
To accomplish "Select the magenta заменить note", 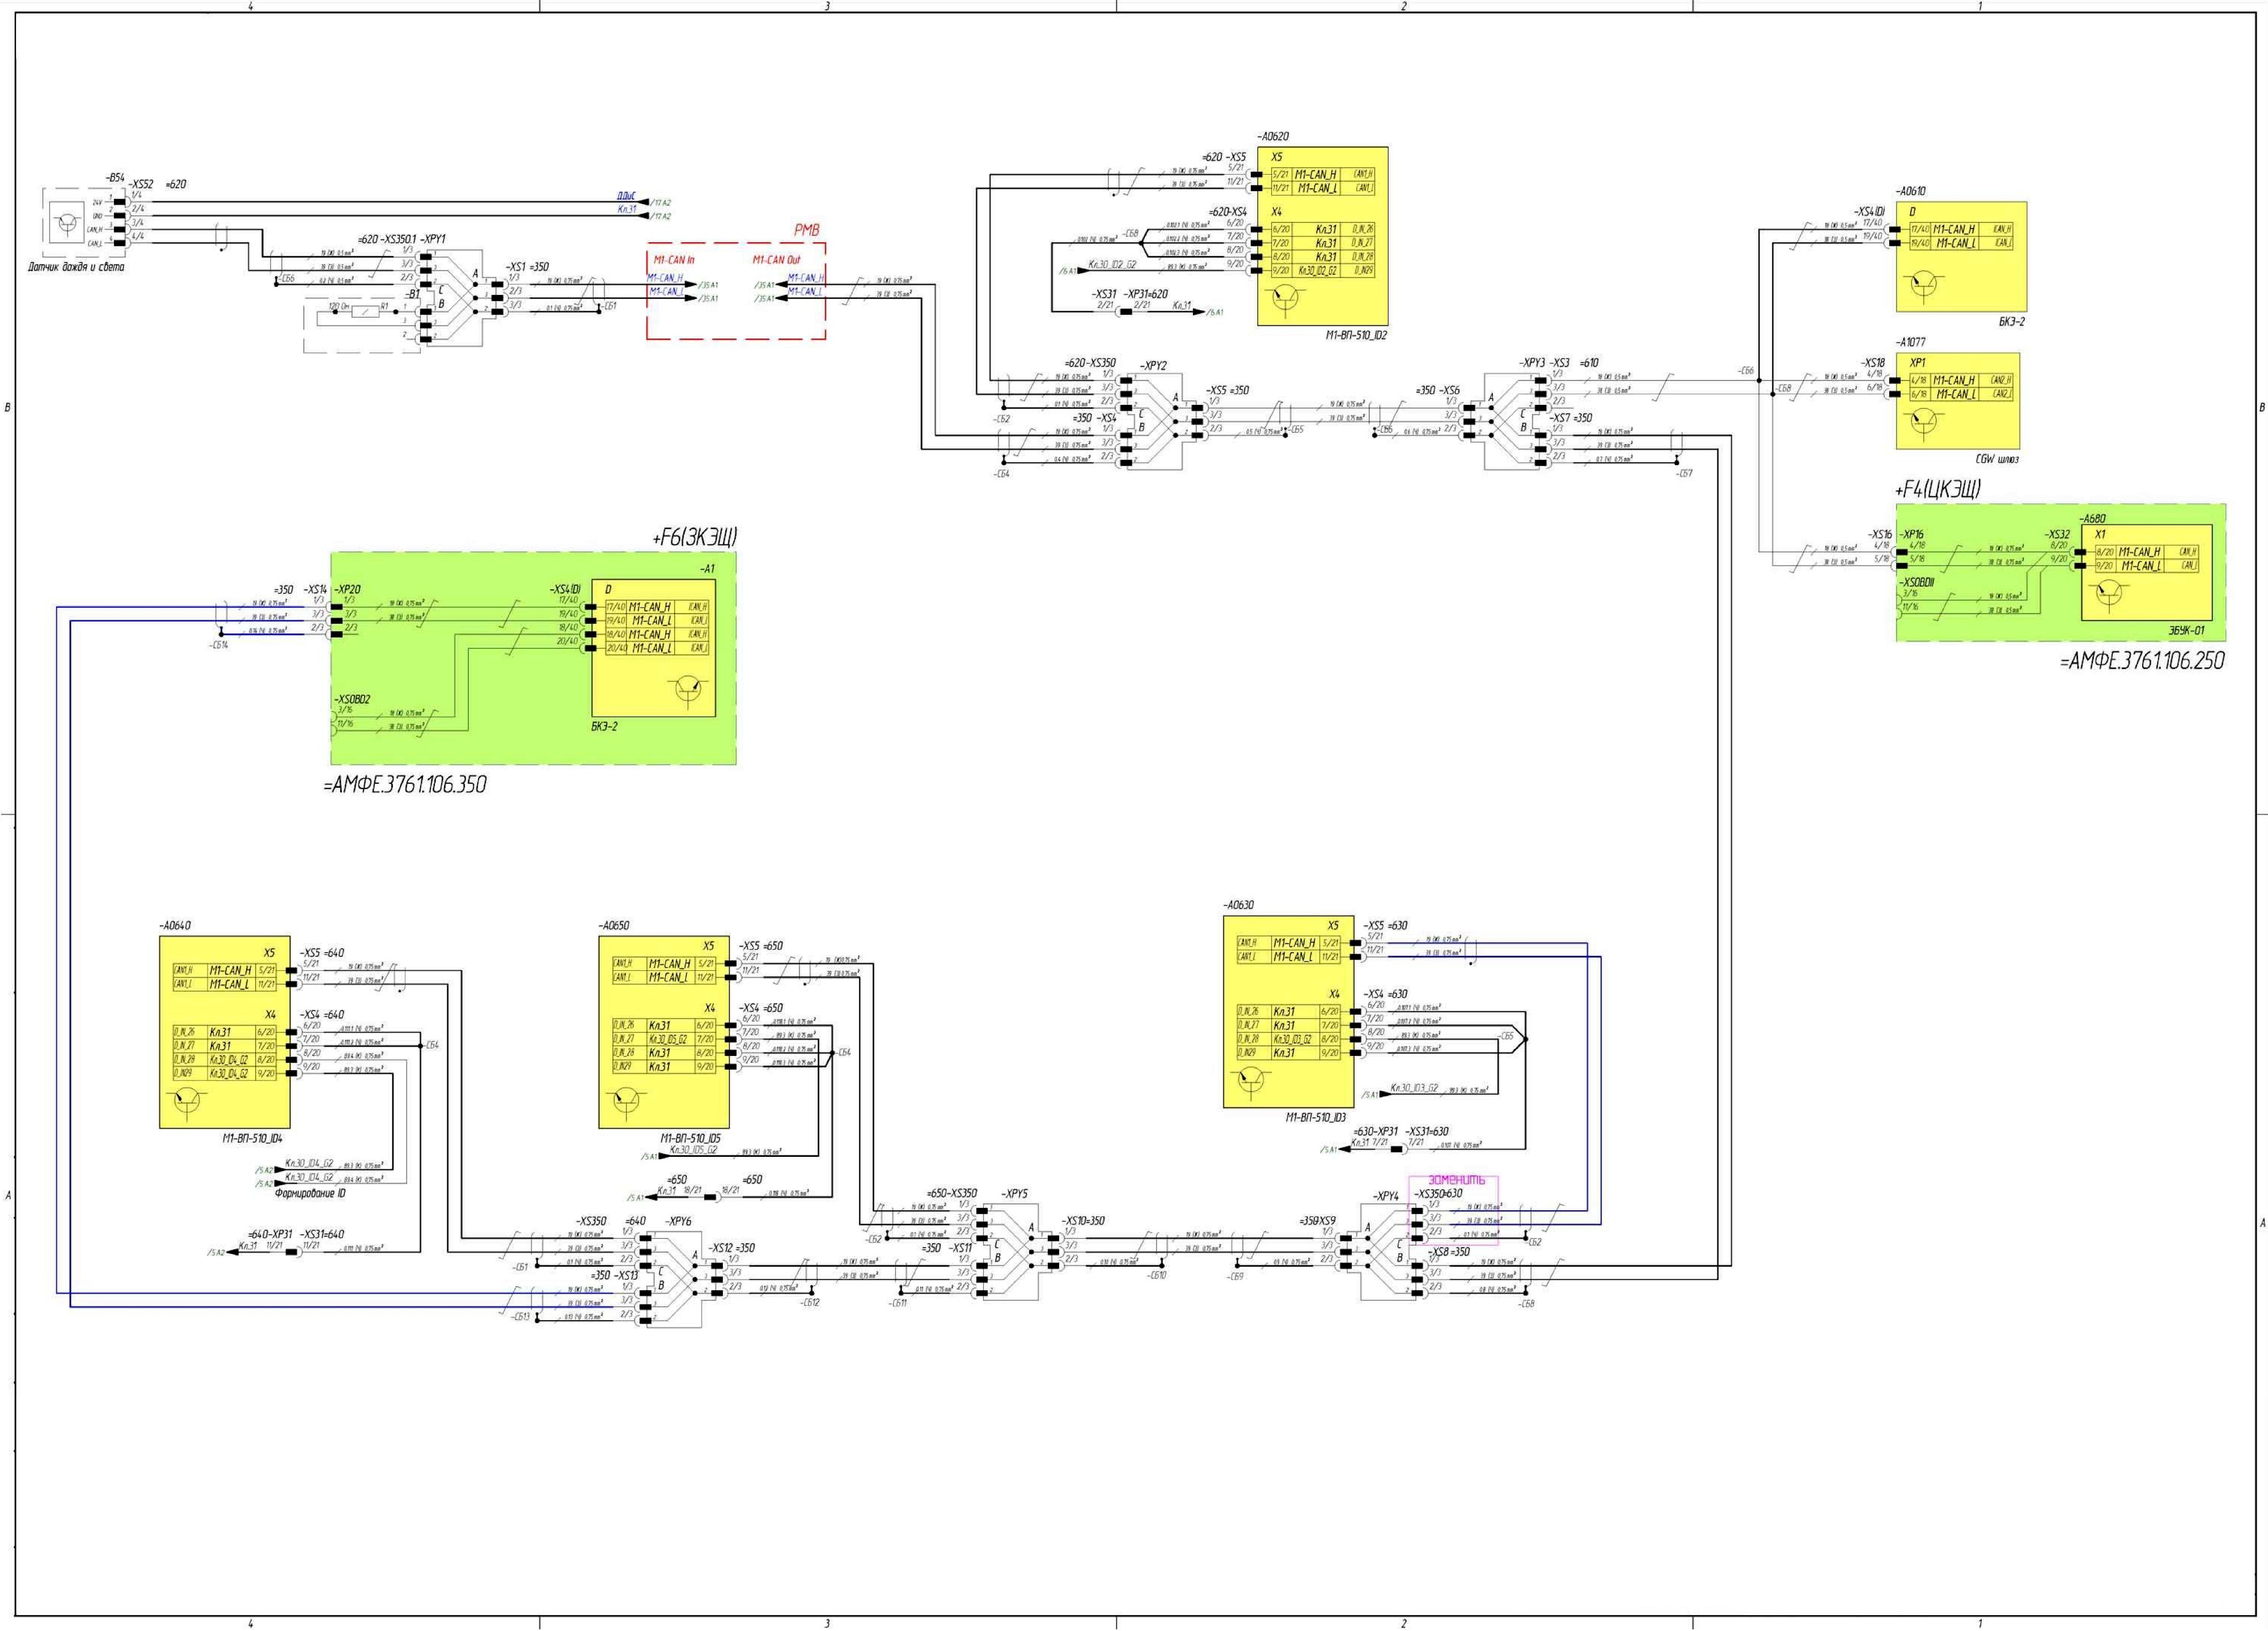I will point(1456,1180).
